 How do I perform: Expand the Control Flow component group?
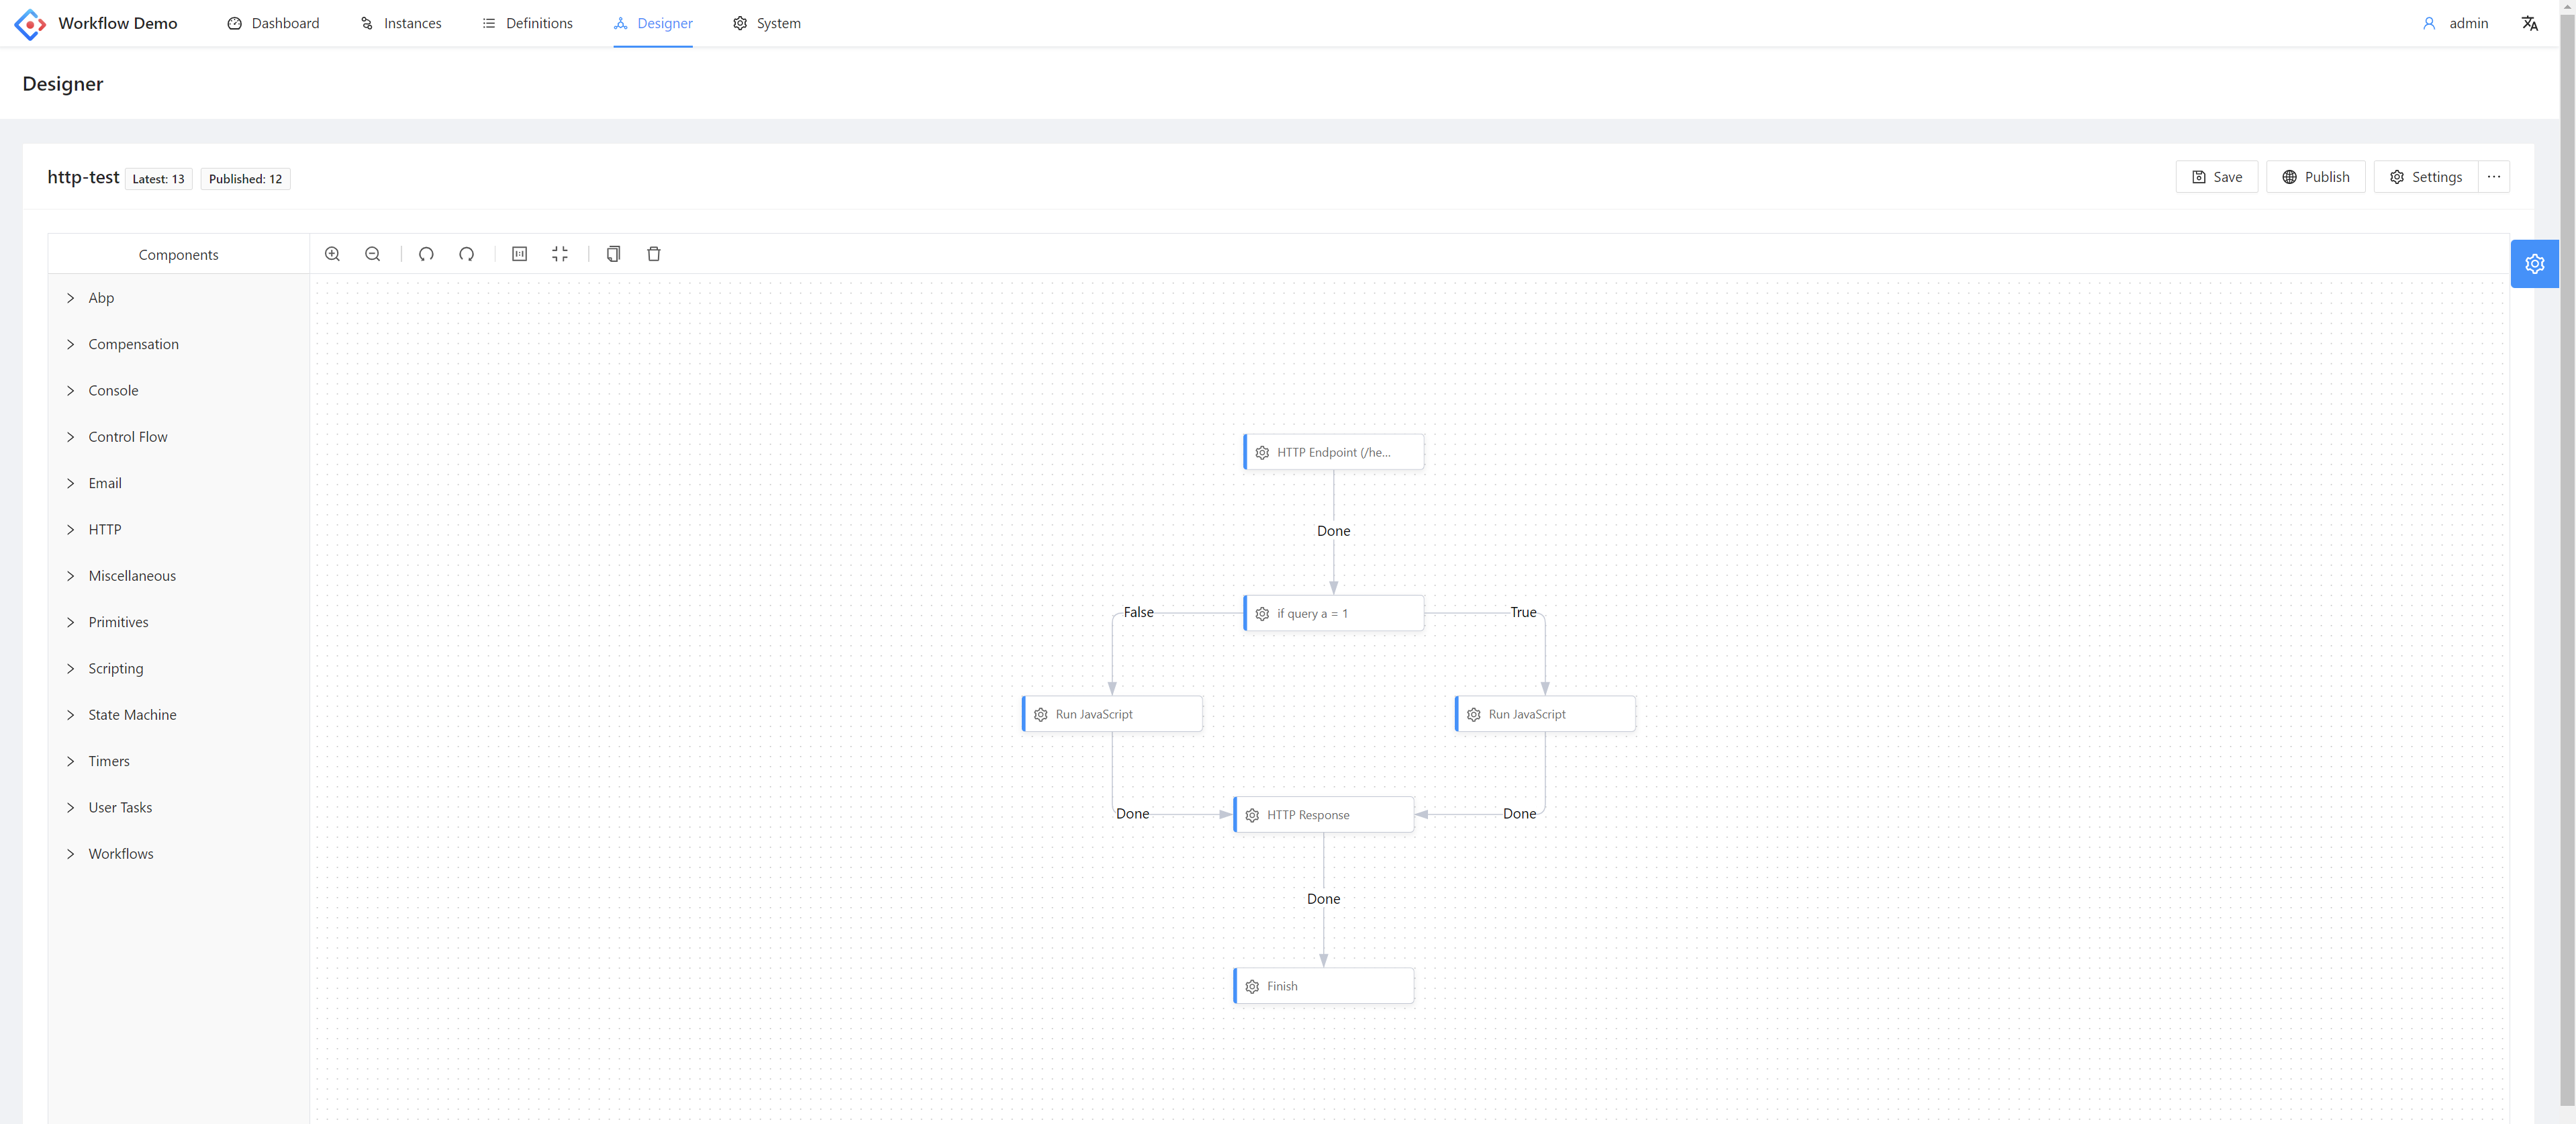[x=127, y=437]
